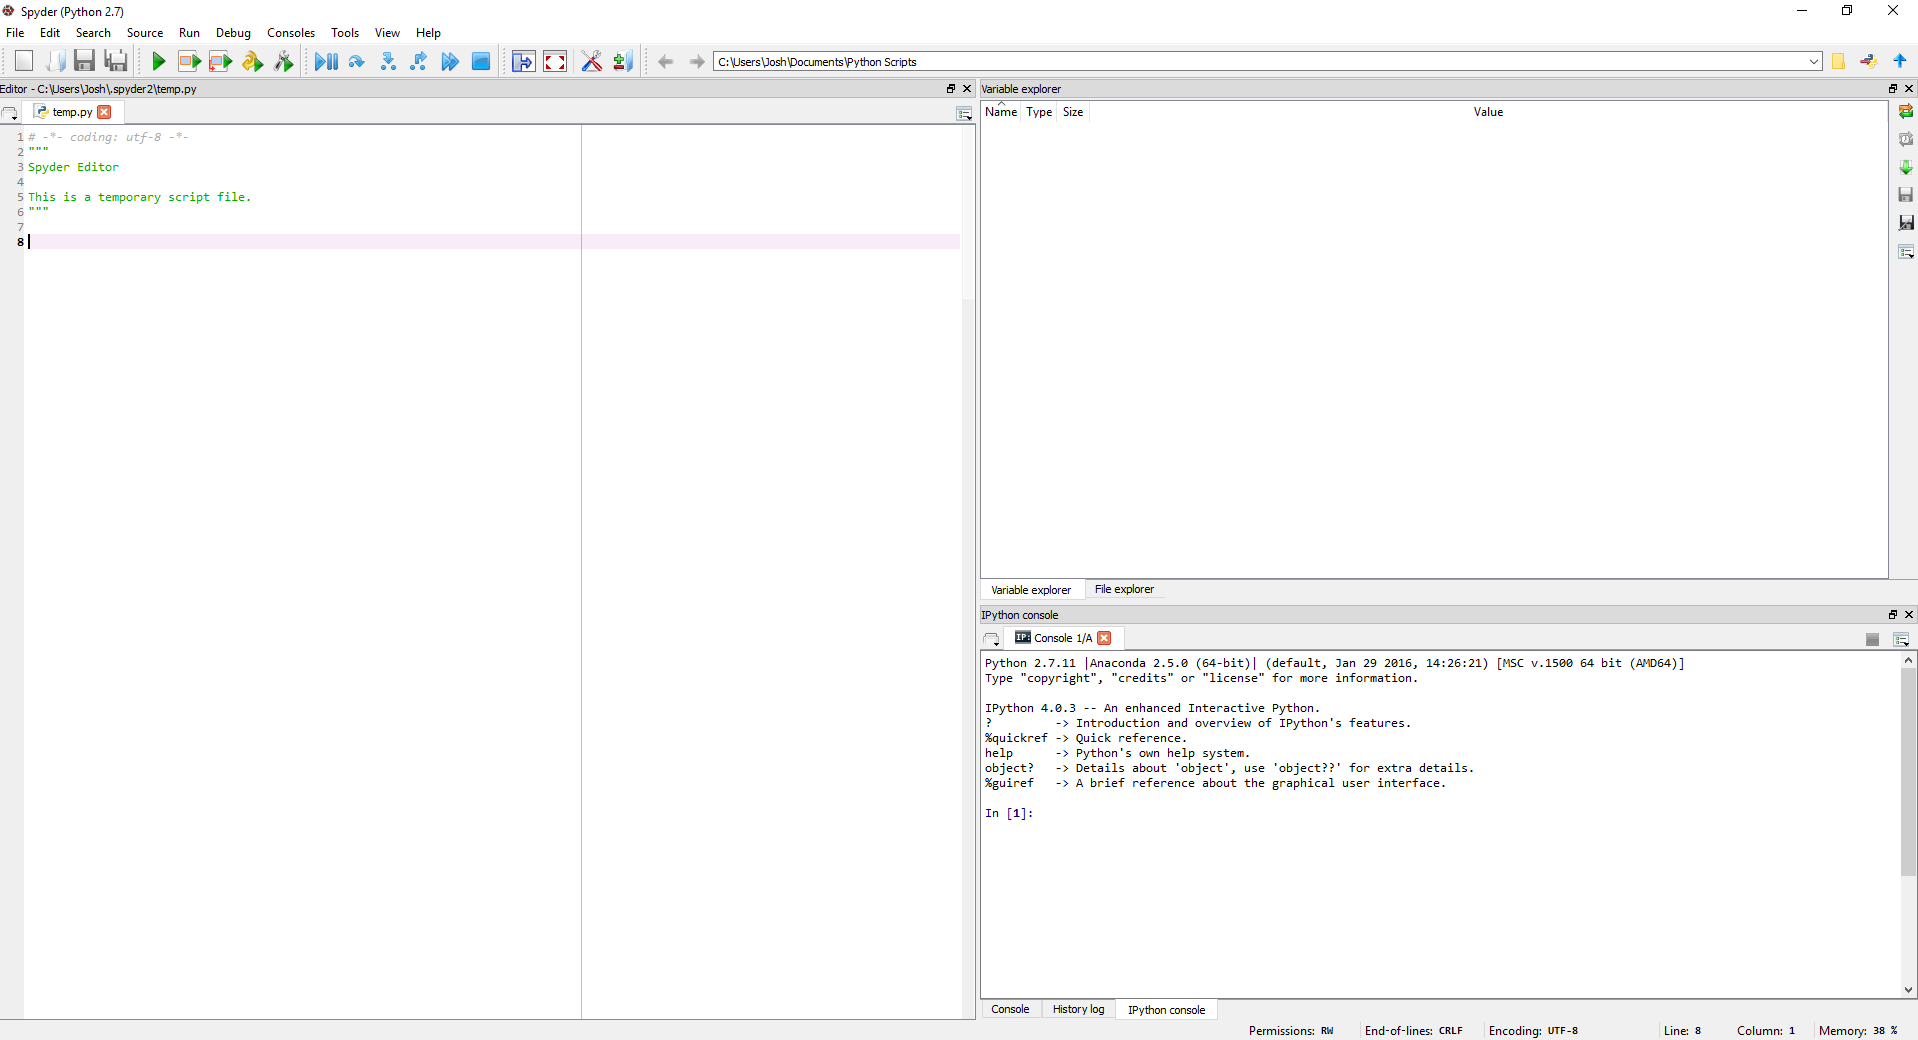Open the View menu
Image resolution: width=1918 pixels, height=1040 pixels.
[387, 33]
